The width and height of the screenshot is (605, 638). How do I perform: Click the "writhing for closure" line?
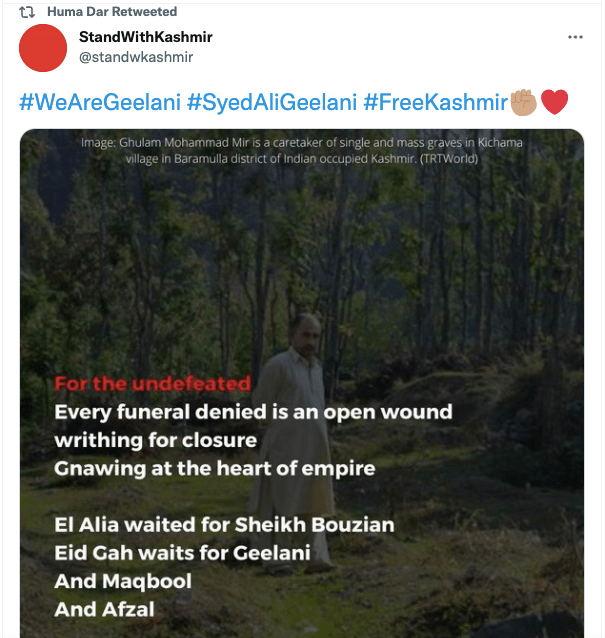pyautogui.click(x=155, y=440)
